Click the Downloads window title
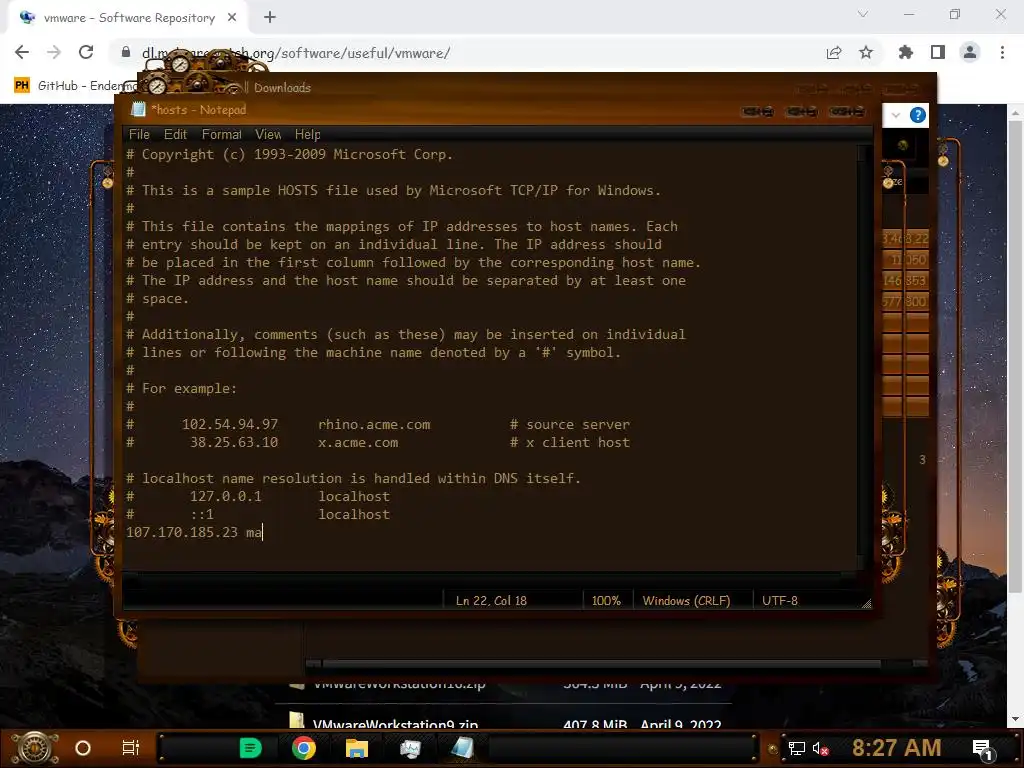Screen dimensions: 1024x768 click(x=282, y=88)
